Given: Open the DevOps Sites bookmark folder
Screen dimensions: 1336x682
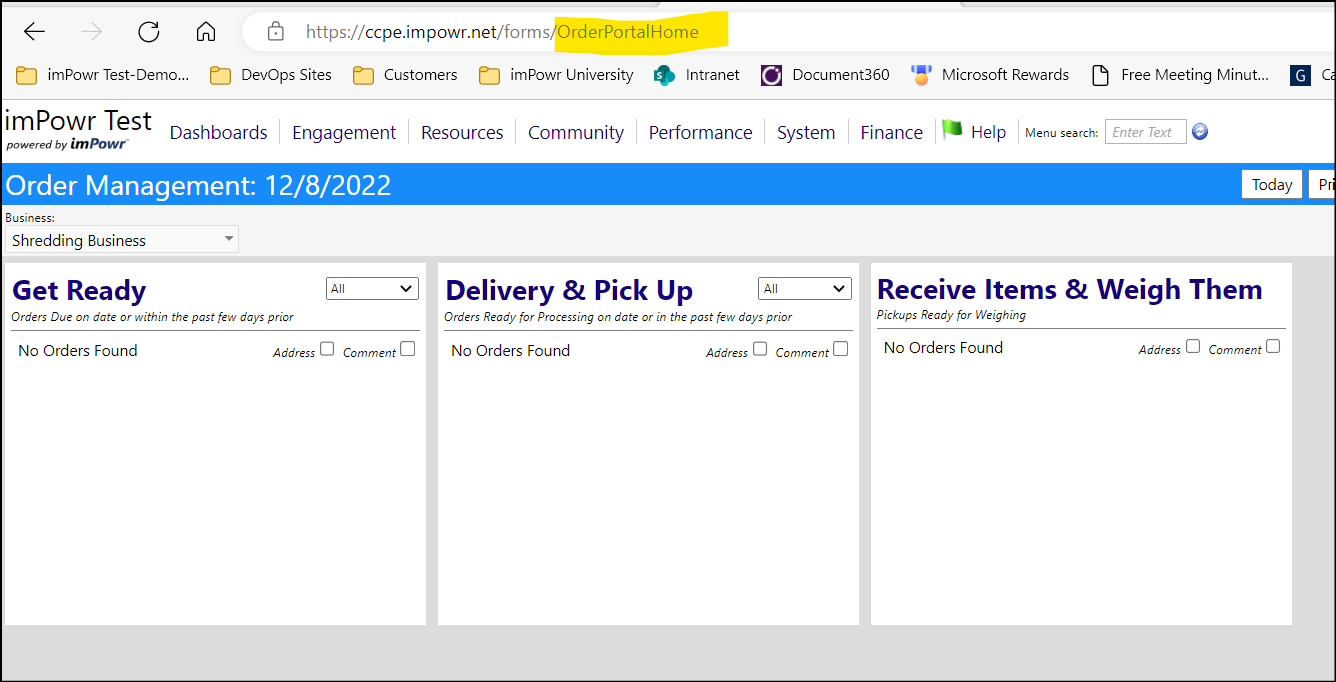Looking at the screenshot, I should (x=272, y=75).
